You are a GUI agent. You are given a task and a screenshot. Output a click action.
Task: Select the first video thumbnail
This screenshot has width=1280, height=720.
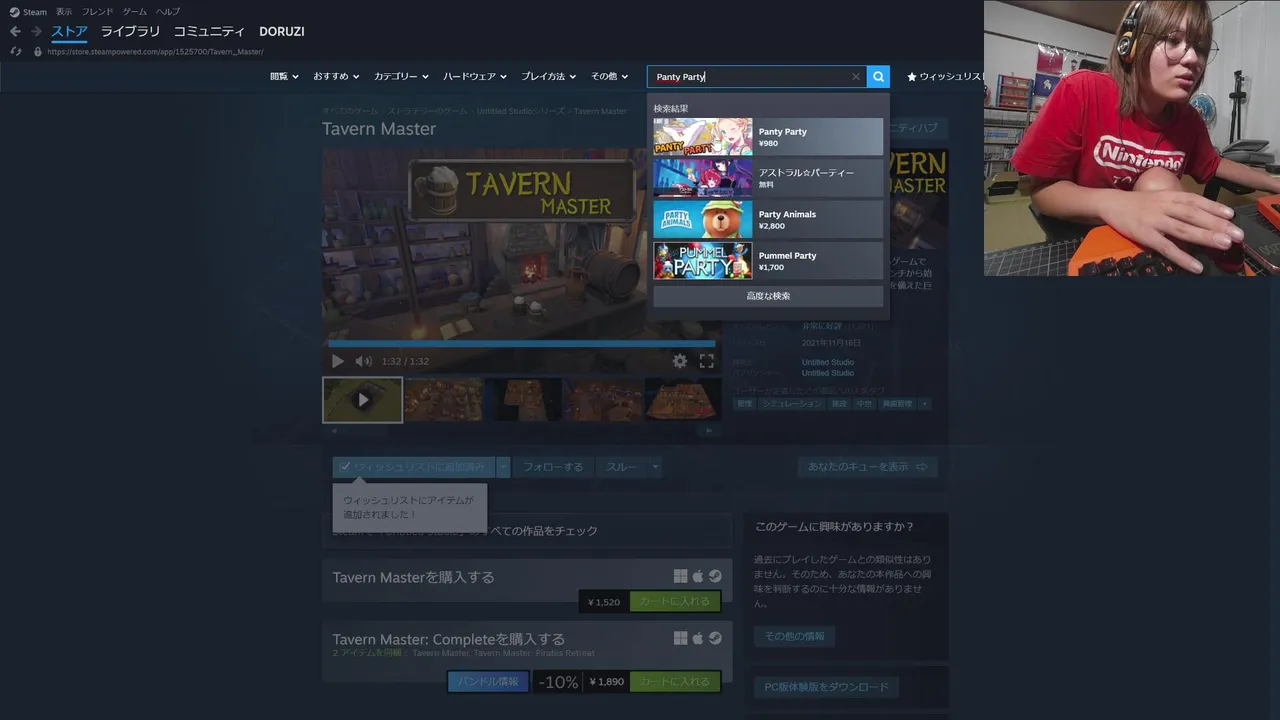coord(362,399)
